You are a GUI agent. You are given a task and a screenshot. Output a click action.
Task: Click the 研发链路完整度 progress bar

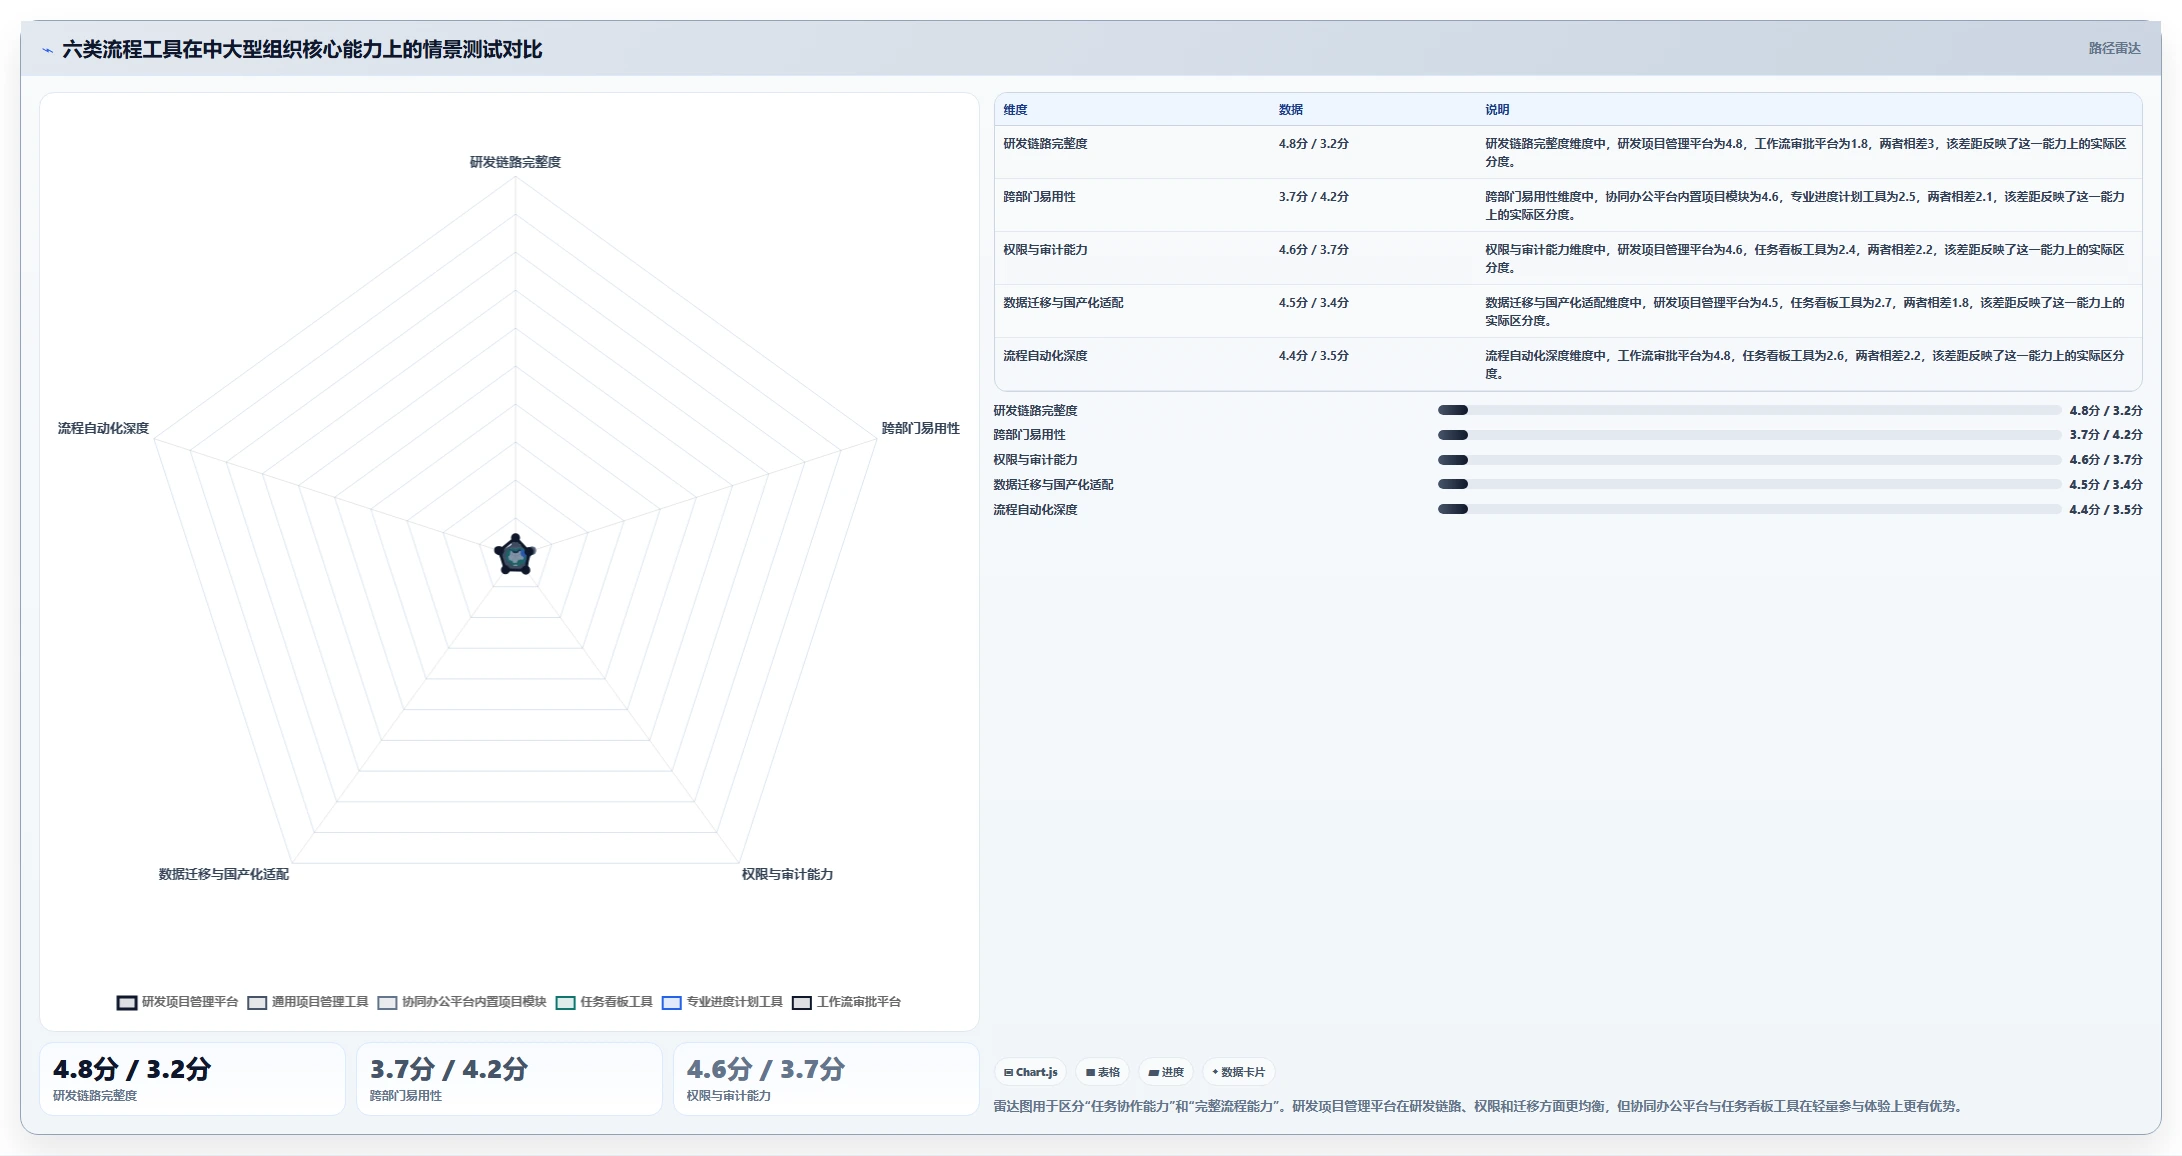click(1749, 410)
